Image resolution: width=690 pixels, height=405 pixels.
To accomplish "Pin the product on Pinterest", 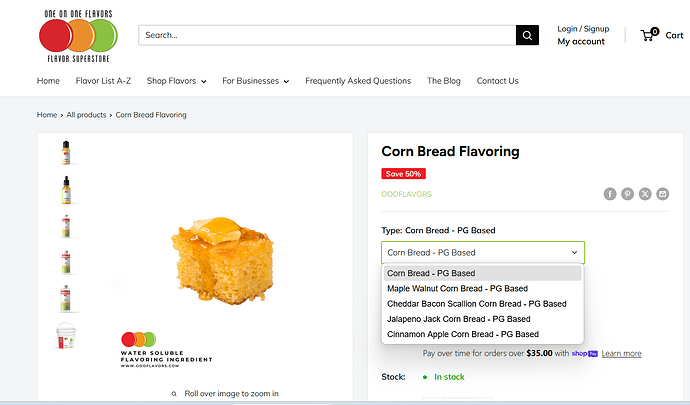I will pyautogui.click(x=627, y=194).
